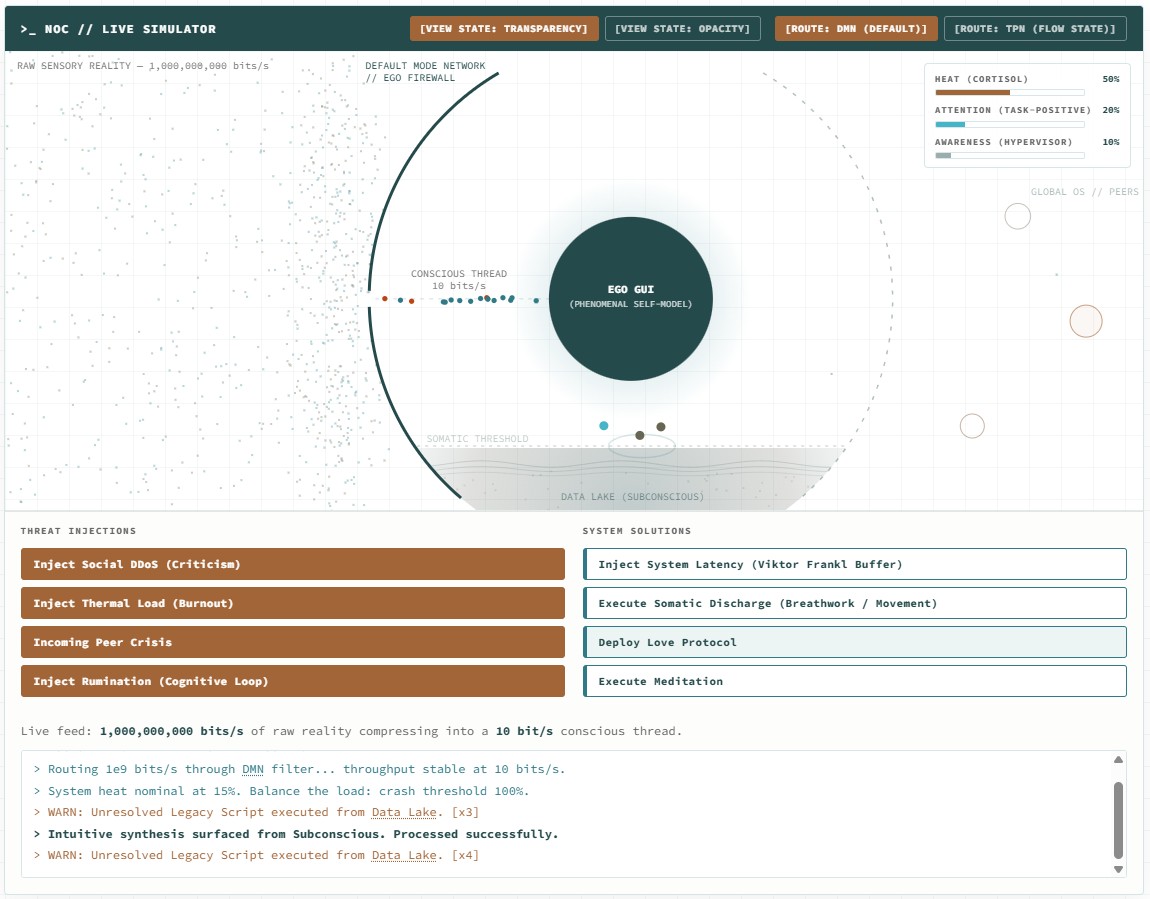The image size is (1150, 899).
Task: Click the Ego GUI circle
Action: (631, 298)
